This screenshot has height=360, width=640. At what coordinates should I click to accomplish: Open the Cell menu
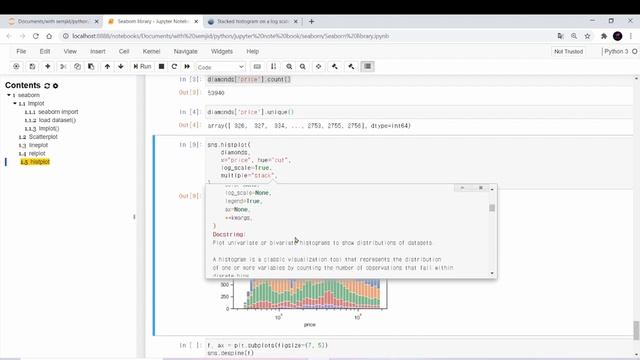[124, 51]
